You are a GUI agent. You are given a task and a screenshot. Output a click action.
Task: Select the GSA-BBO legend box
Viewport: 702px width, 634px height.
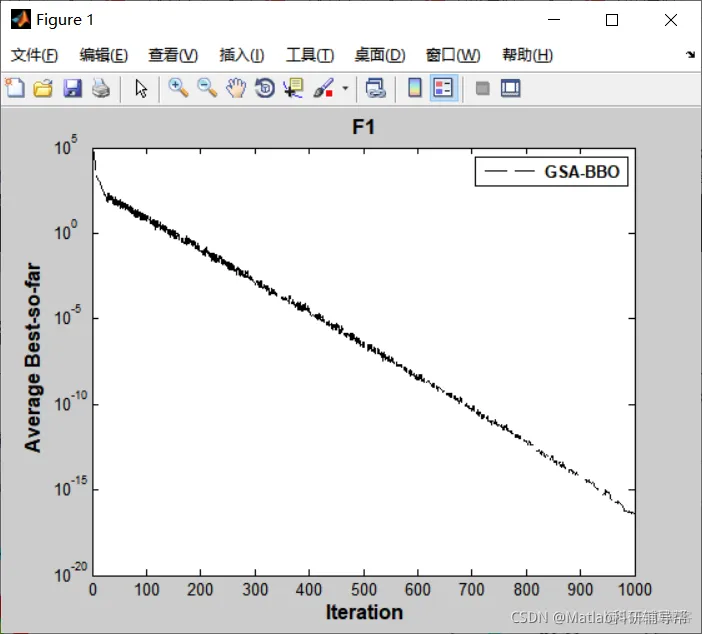pos(551,171)
